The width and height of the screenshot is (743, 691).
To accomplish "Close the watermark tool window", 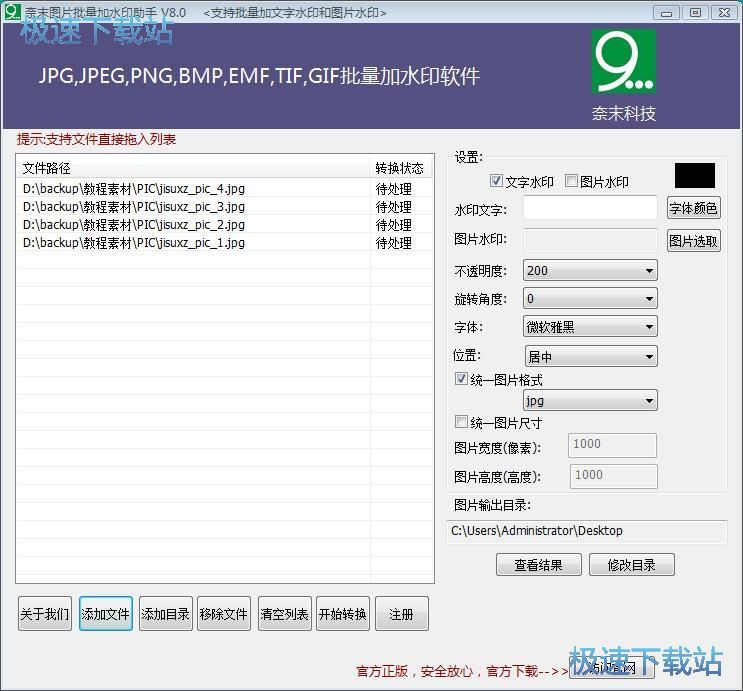I will (724, 12).
